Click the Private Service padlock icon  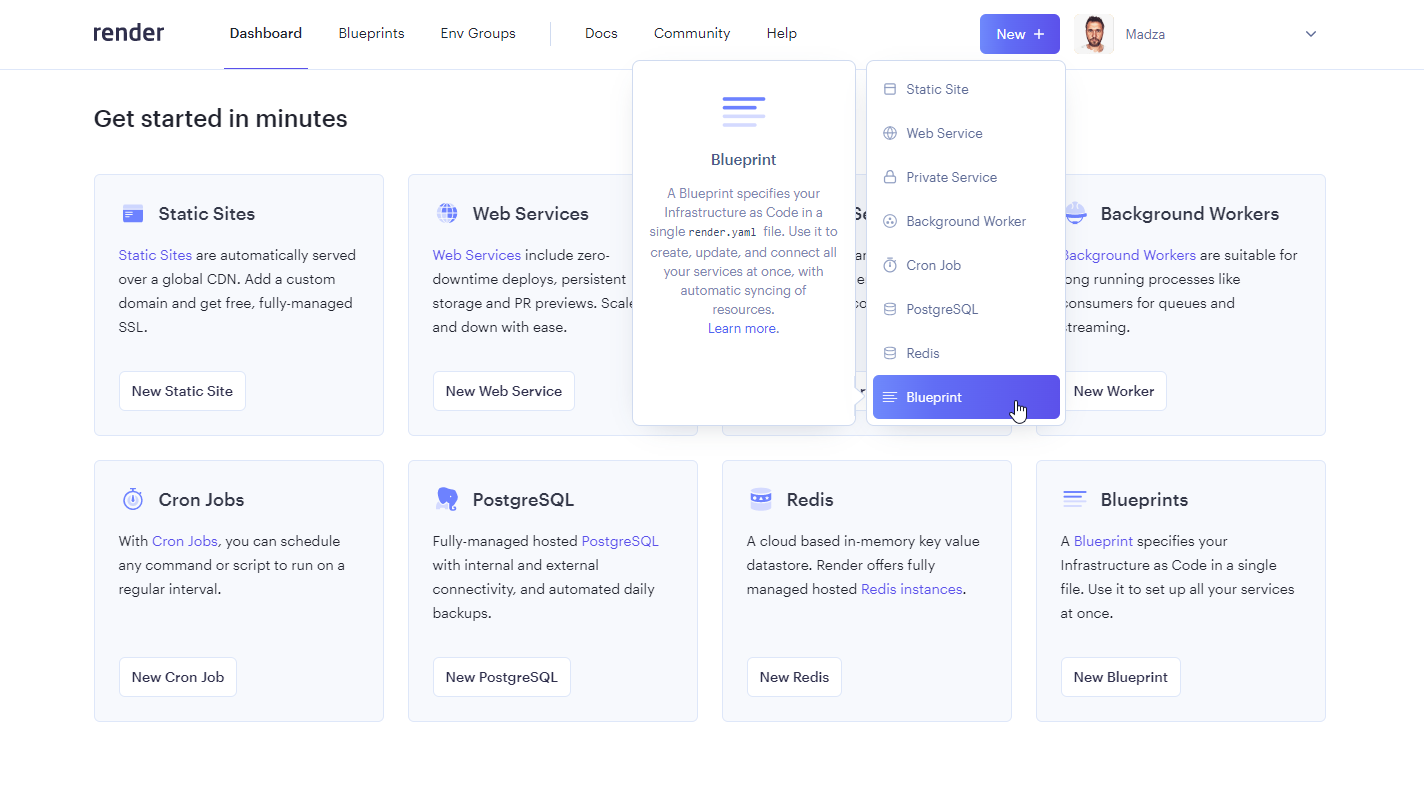pyautogui.click(x=889, y=177)
